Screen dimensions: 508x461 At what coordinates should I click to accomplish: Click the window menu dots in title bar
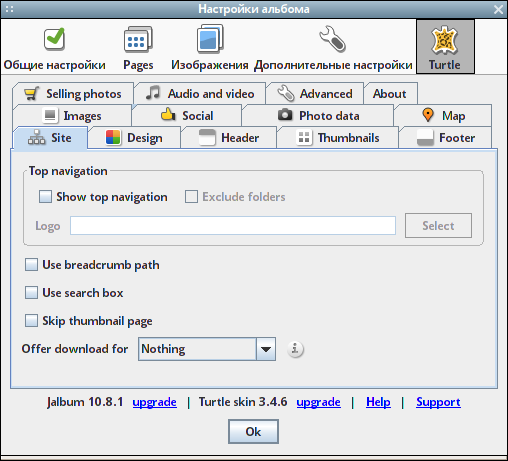coord(9,9)
